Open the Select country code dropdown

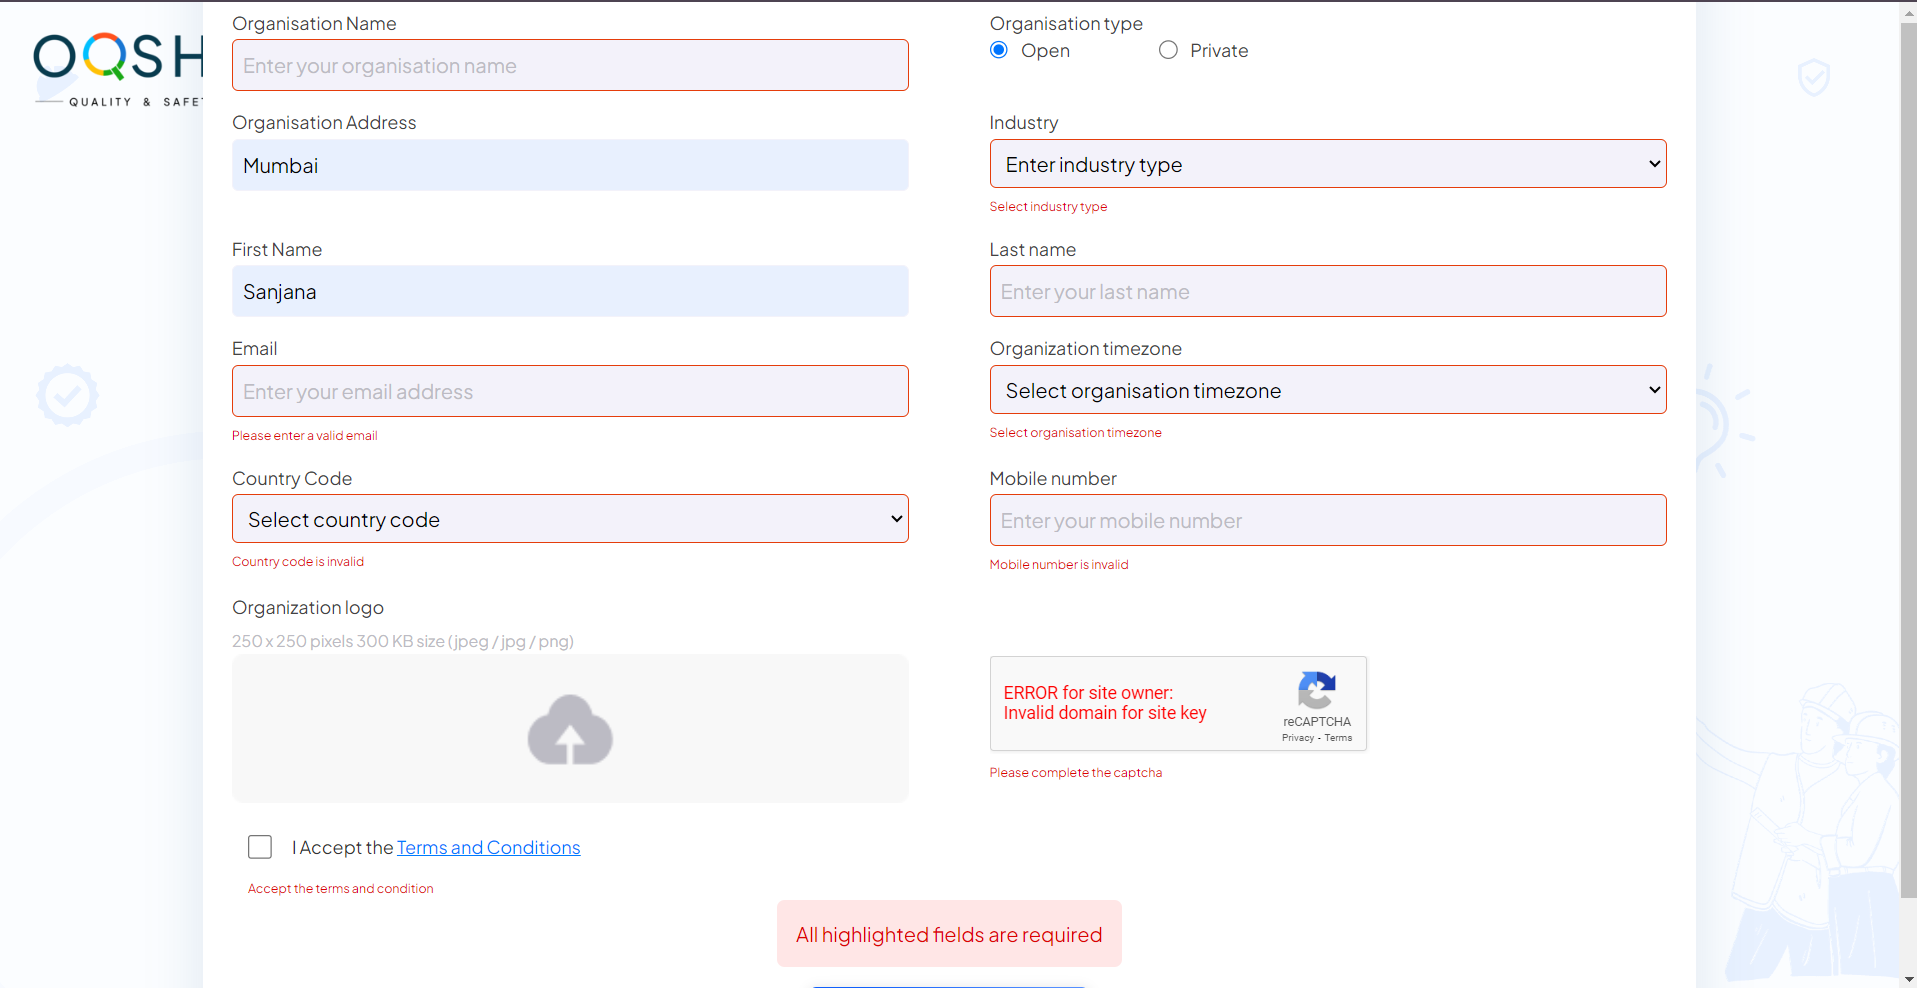570,519
